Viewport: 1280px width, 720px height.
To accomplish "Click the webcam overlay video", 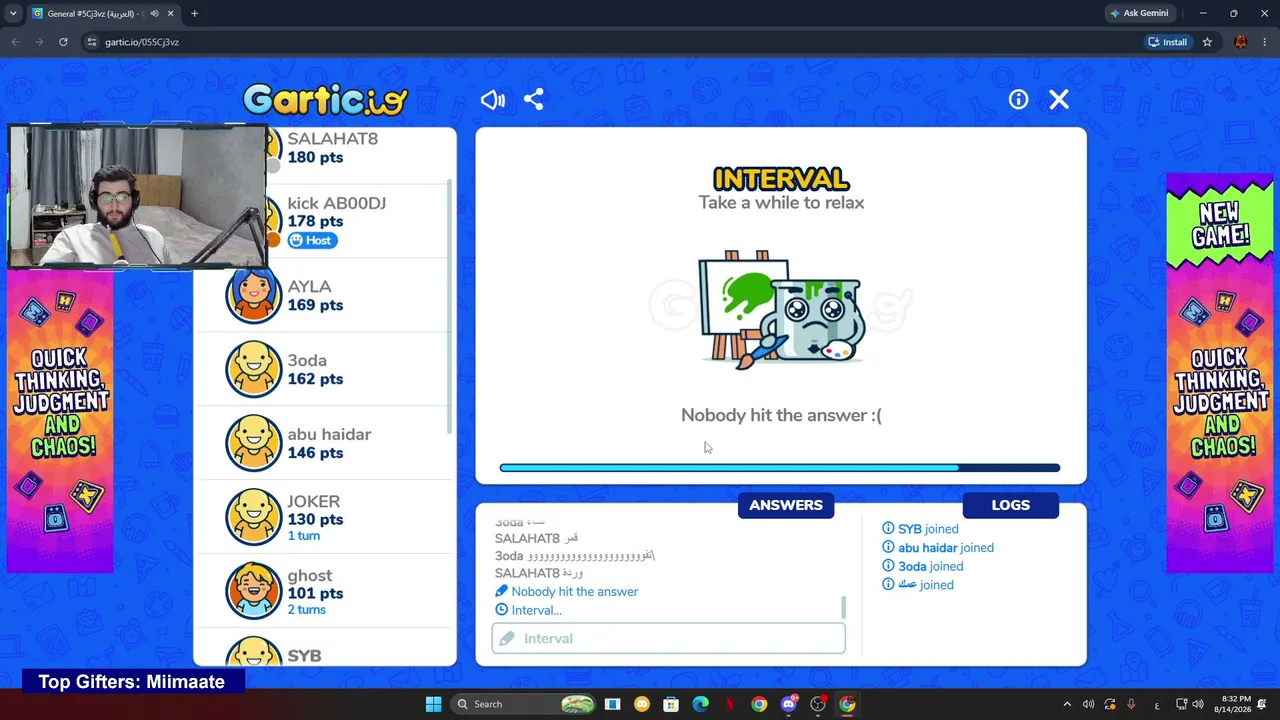I will pyautogui.click(x=137, y=197).
